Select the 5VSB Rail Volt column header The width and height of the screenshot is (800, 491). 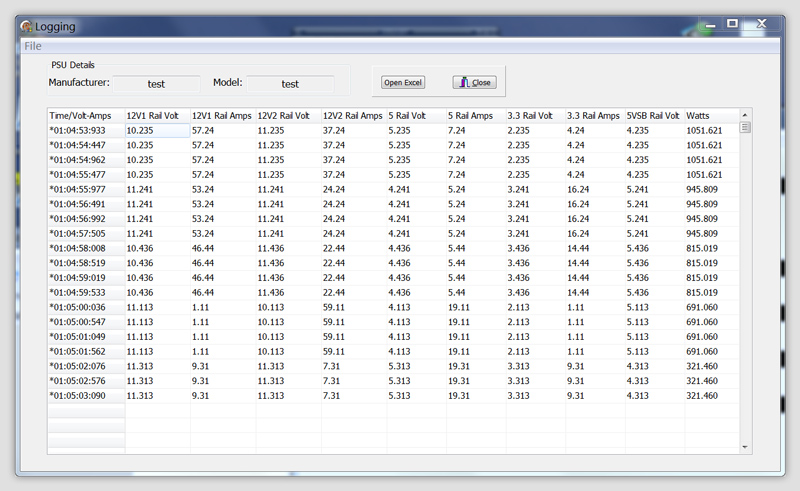pyautogui.click(x=655, y=116)
